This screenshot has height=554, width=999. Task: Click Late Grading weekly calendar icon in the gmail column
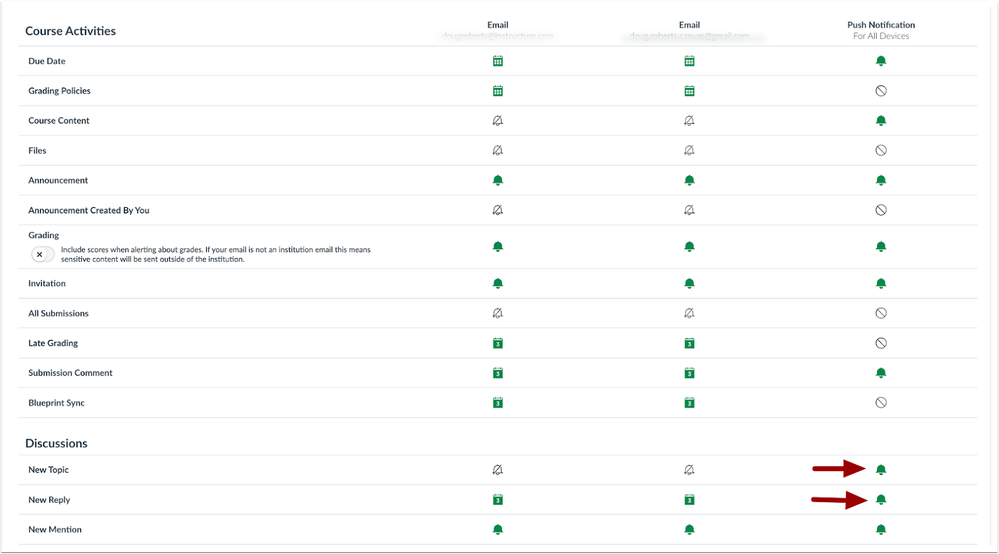(x=689, y=343)
